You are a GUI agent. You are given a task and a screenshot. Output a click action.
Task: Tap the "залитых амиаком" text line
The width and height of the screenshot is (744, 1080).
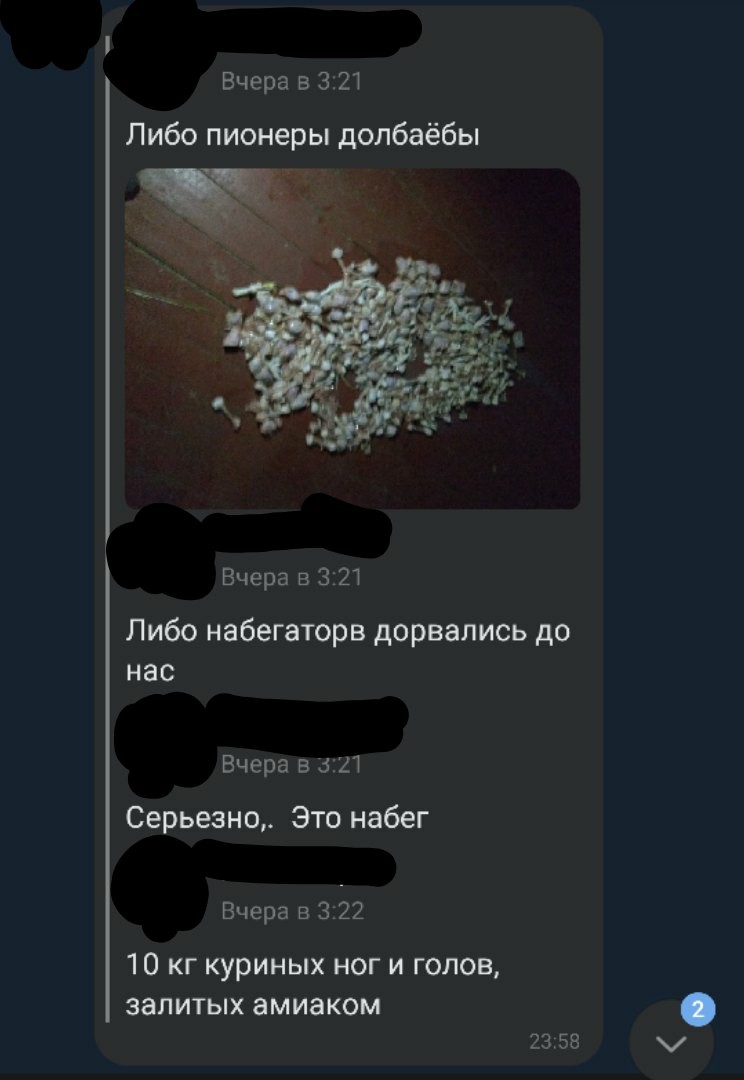[253, 1004]
